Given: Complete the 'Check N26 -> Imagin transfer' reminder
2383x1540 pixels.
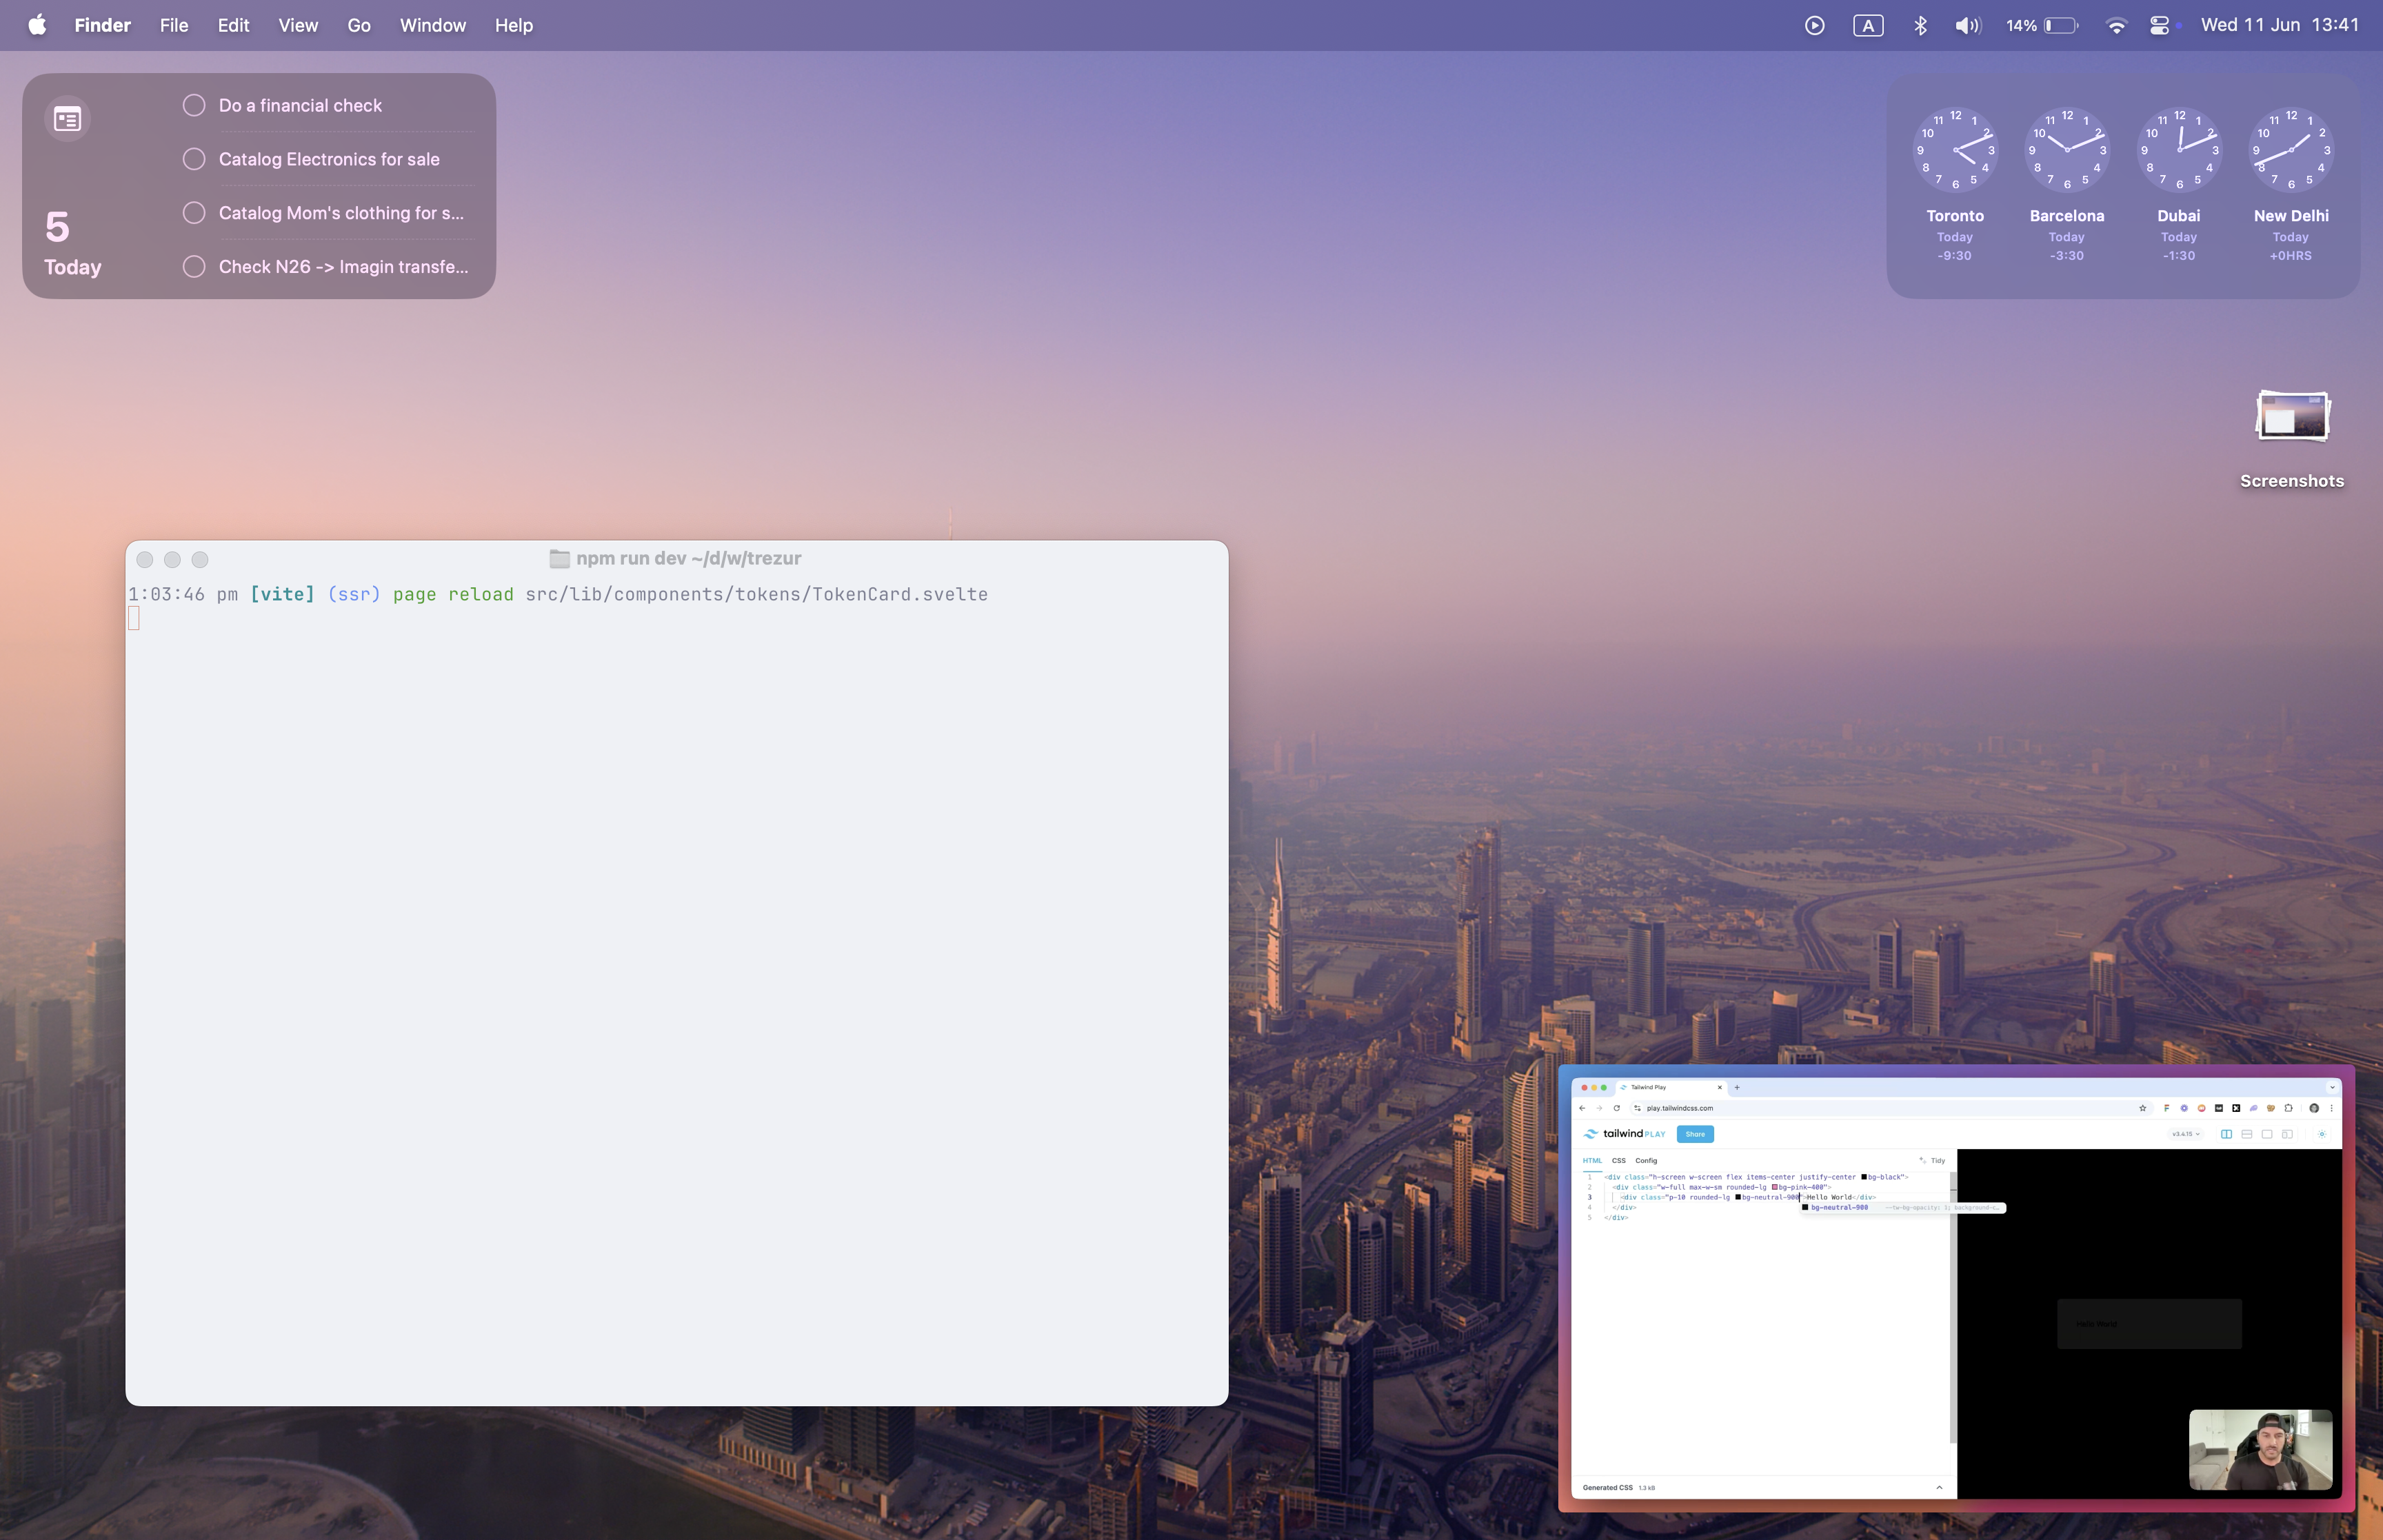Looking at the screenshot, I should (194, 266).
